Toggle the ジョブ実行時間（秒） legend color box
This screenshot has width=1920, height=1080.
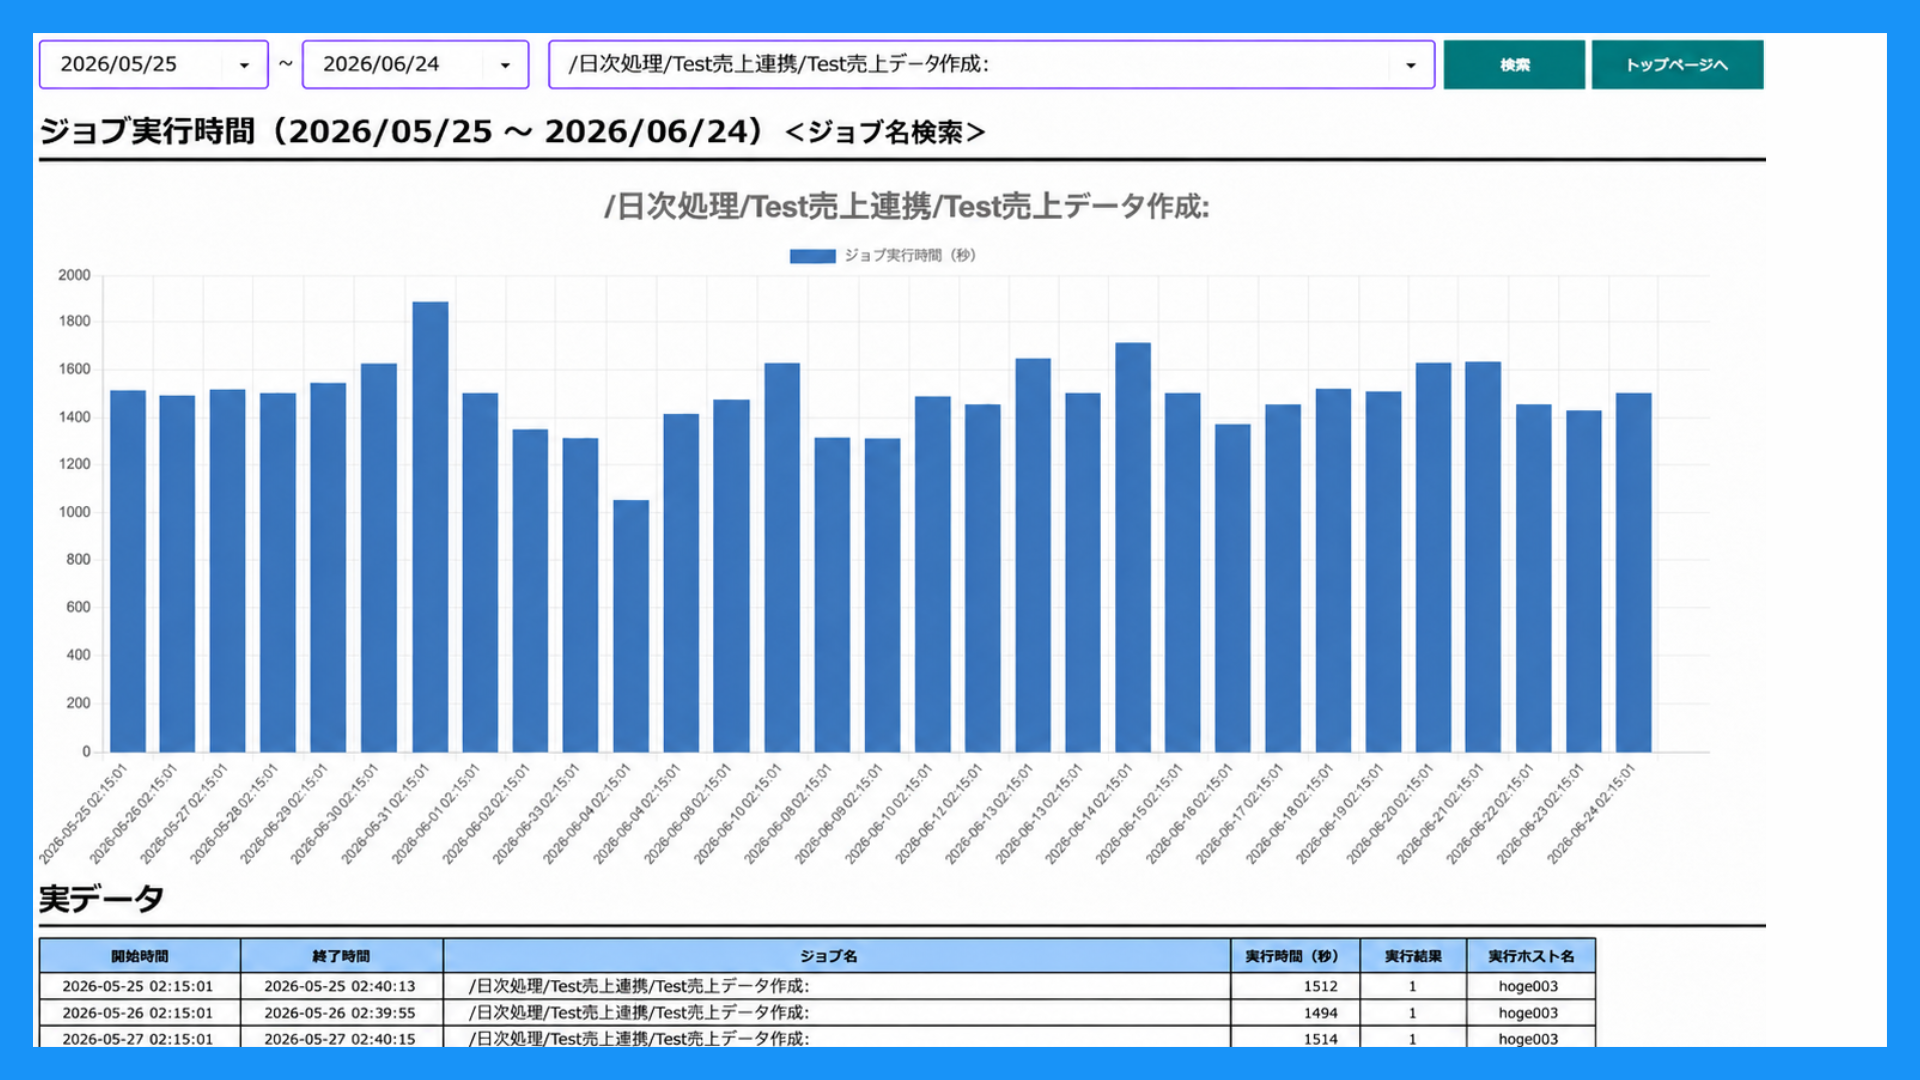(812, 256)
